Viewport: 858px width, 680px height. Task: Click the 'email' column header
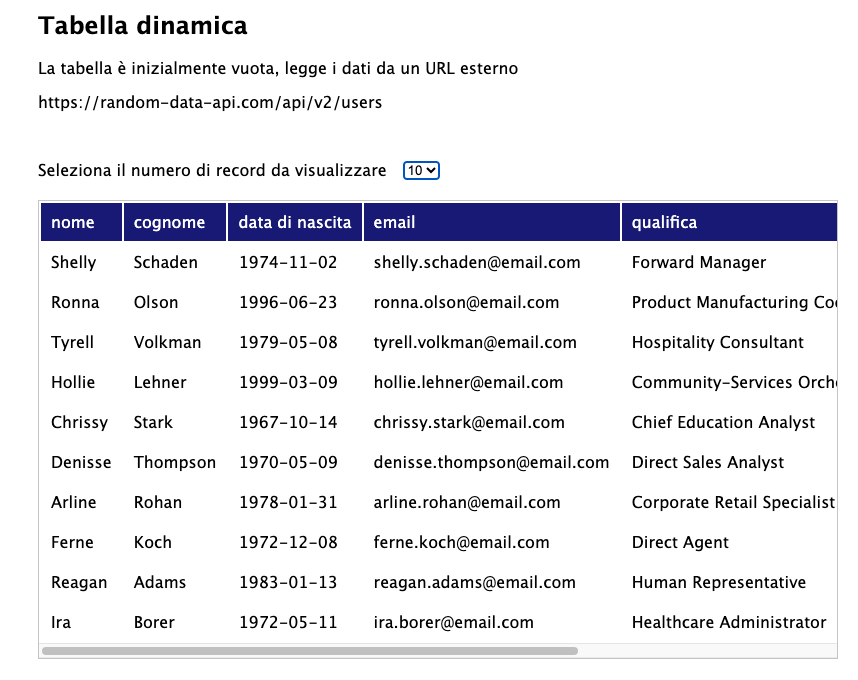click(394, 222)
